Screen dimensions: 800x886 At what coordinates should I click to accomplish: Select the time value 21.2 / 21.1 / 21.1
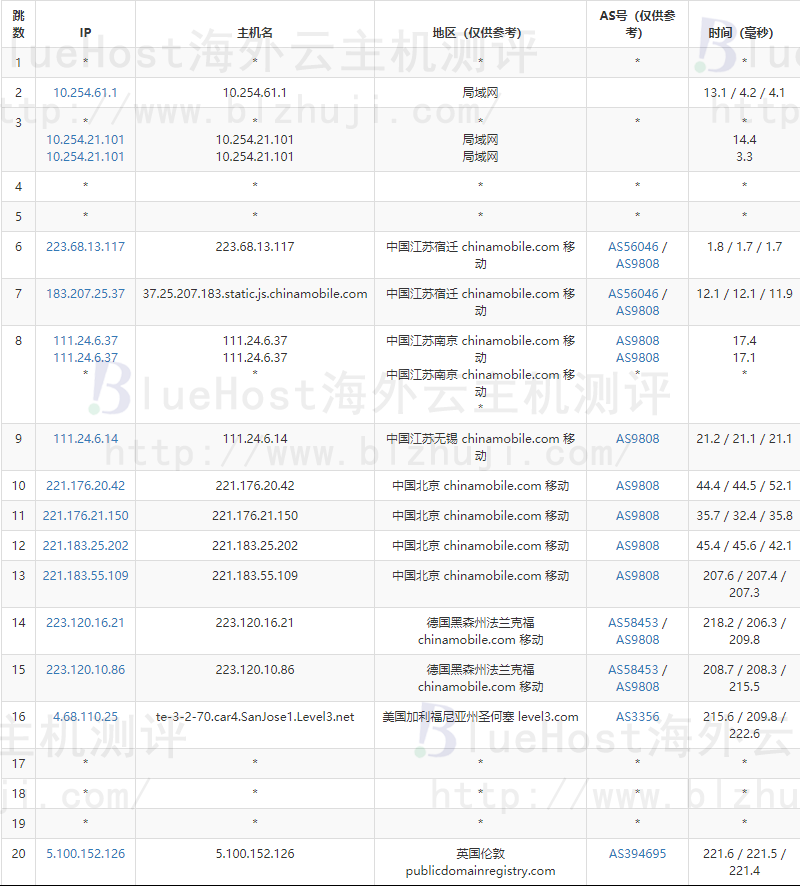pos(744,438)
